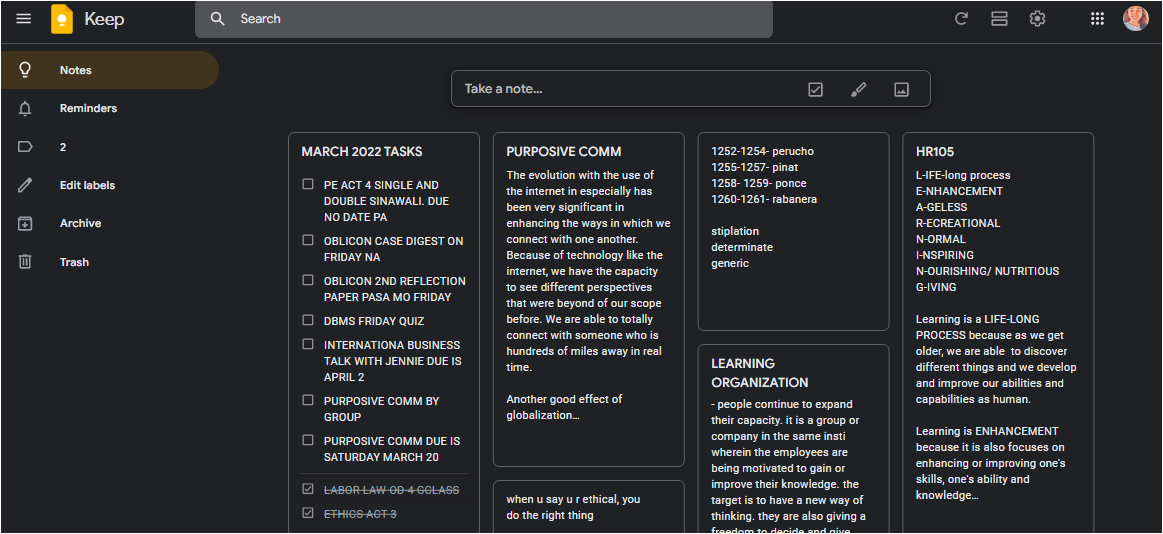
Task: Uncheck the ETHICS ACT 3 task
Action: tap(308, 513)
